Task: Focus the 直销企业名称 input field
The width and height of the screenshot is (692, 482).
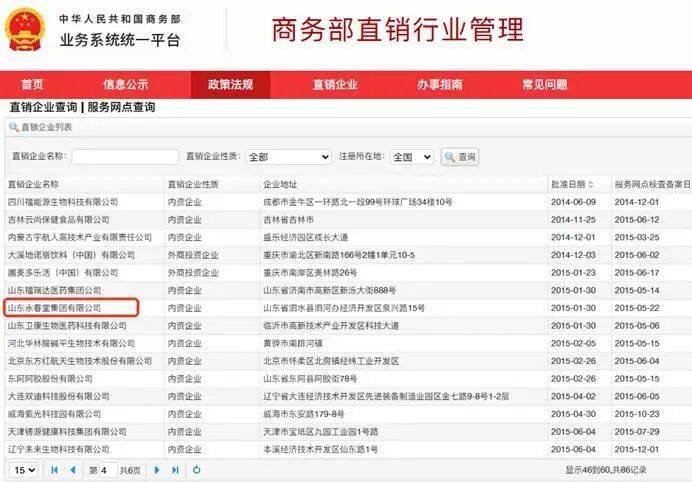Action: pos(125,157)
